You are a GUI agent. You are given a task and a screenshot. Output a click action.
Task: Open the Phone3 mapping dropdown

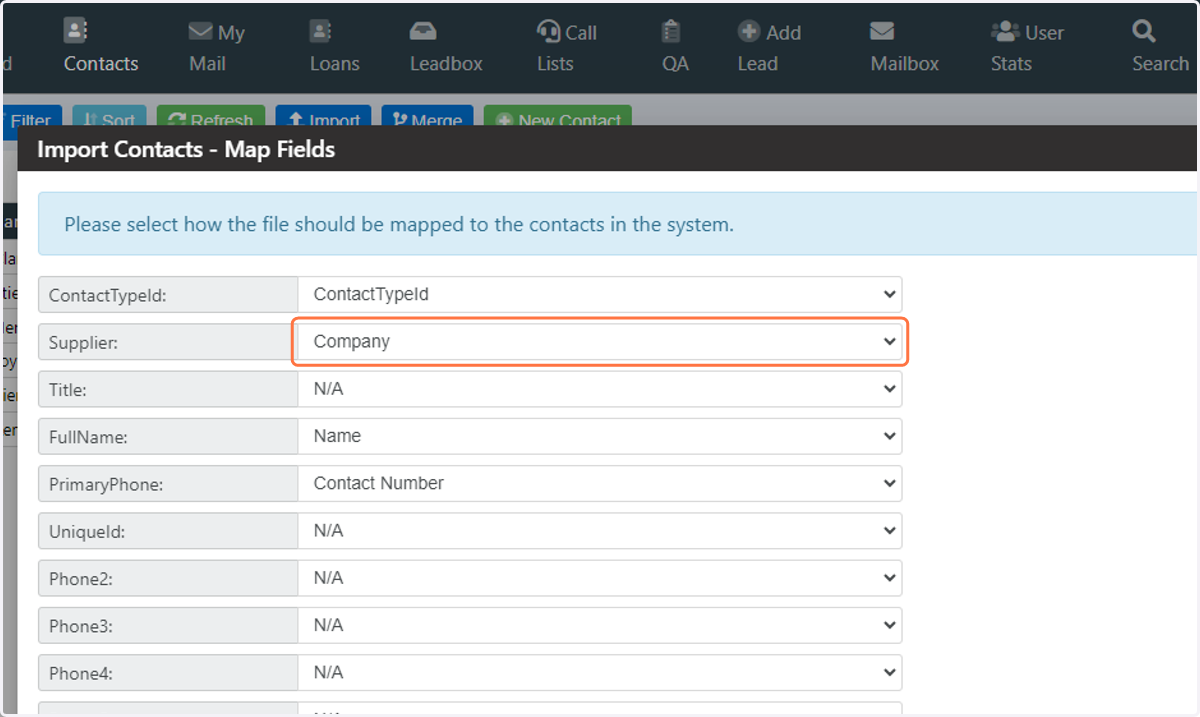pyautogui.click(x=600, y=625)
